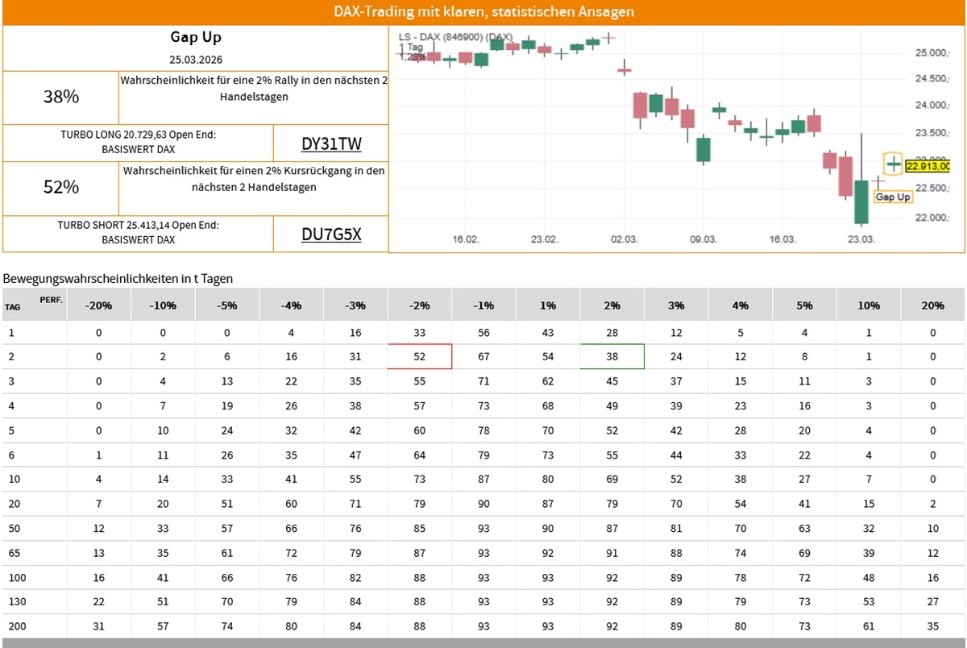This screenshot has width=967, height=648.
Task: Click the PERF. header label
Action: coord(51,299)
